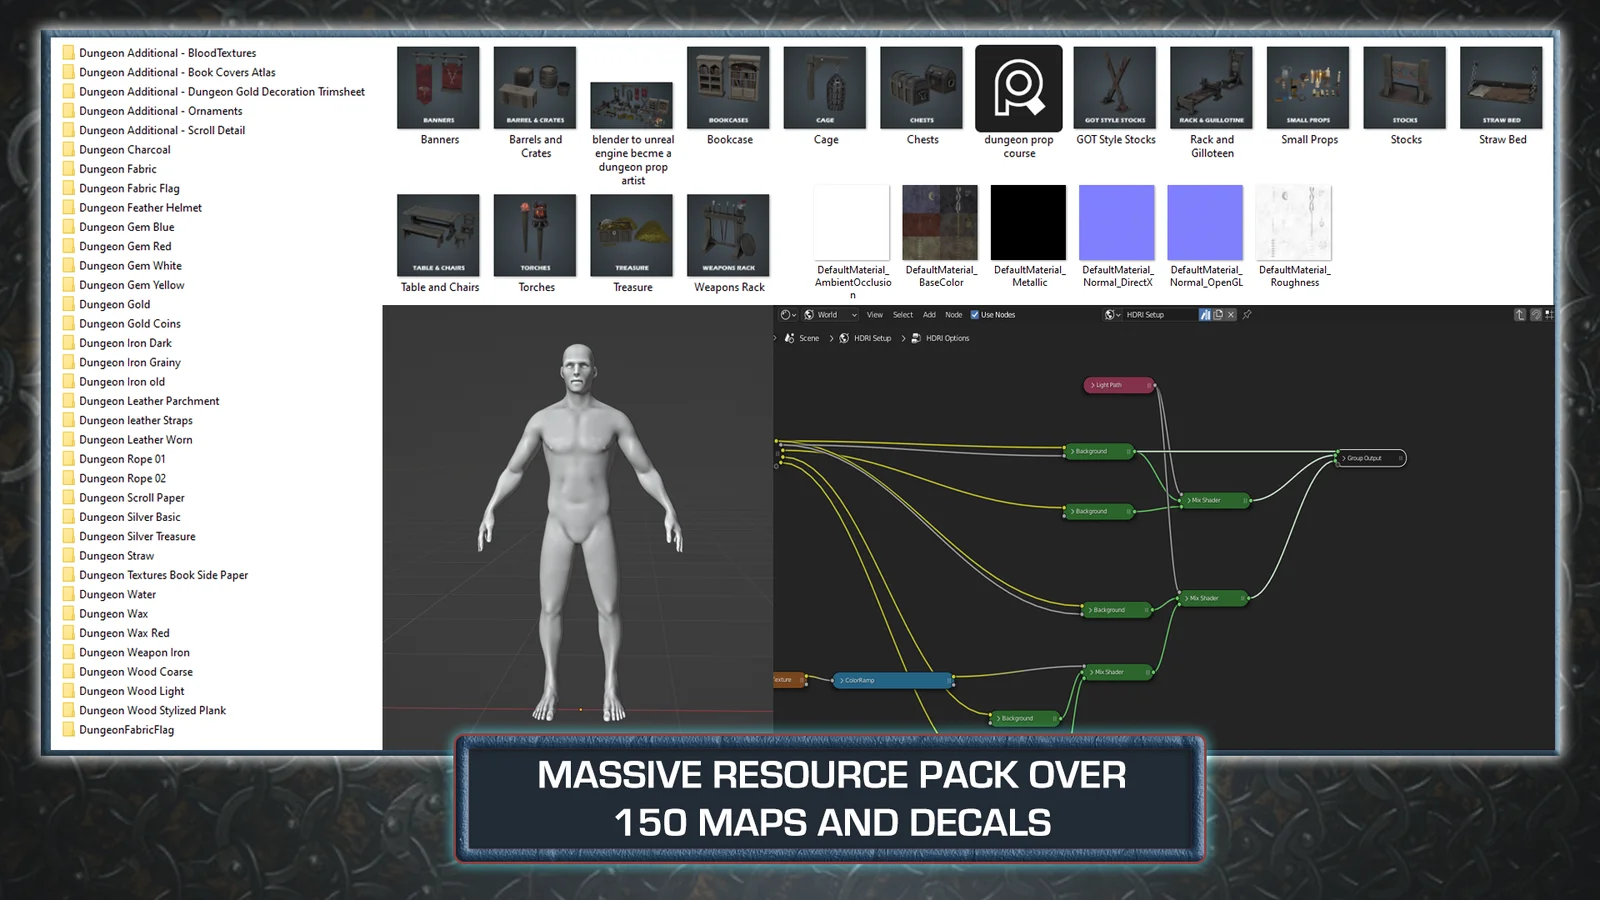Screen dimensions: 1600x900
Task: Click the overlays icon in node editor corner
Action: (x=1550, y=315)
